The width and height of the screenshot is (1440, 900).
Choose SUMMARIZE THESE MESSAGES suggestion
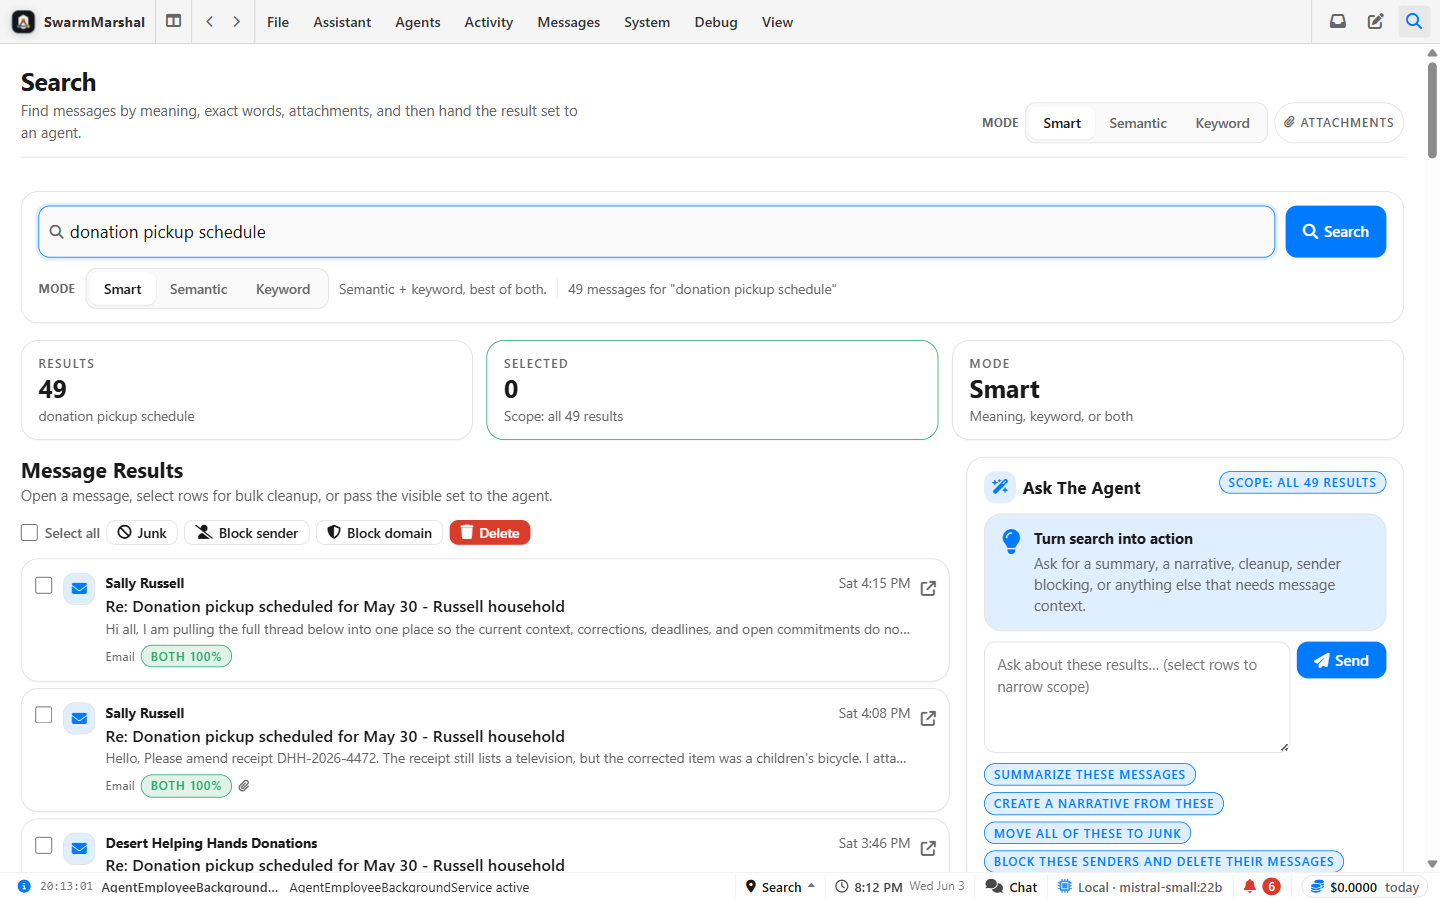pos(1090,775)
